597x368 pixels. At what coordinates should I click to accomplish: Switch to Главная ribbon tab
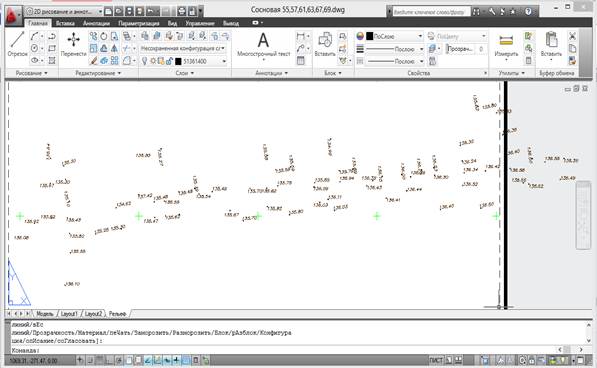(x=38, y=23)
